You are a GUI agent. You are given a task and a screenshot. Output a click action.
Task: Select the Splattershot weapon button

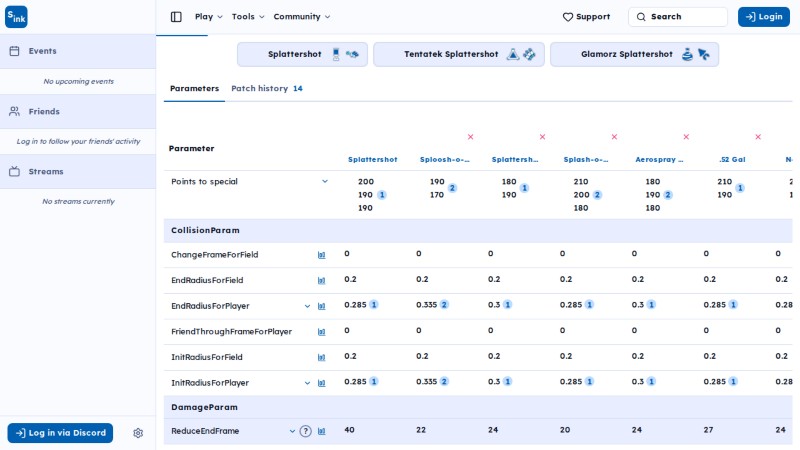pos(303,54)
